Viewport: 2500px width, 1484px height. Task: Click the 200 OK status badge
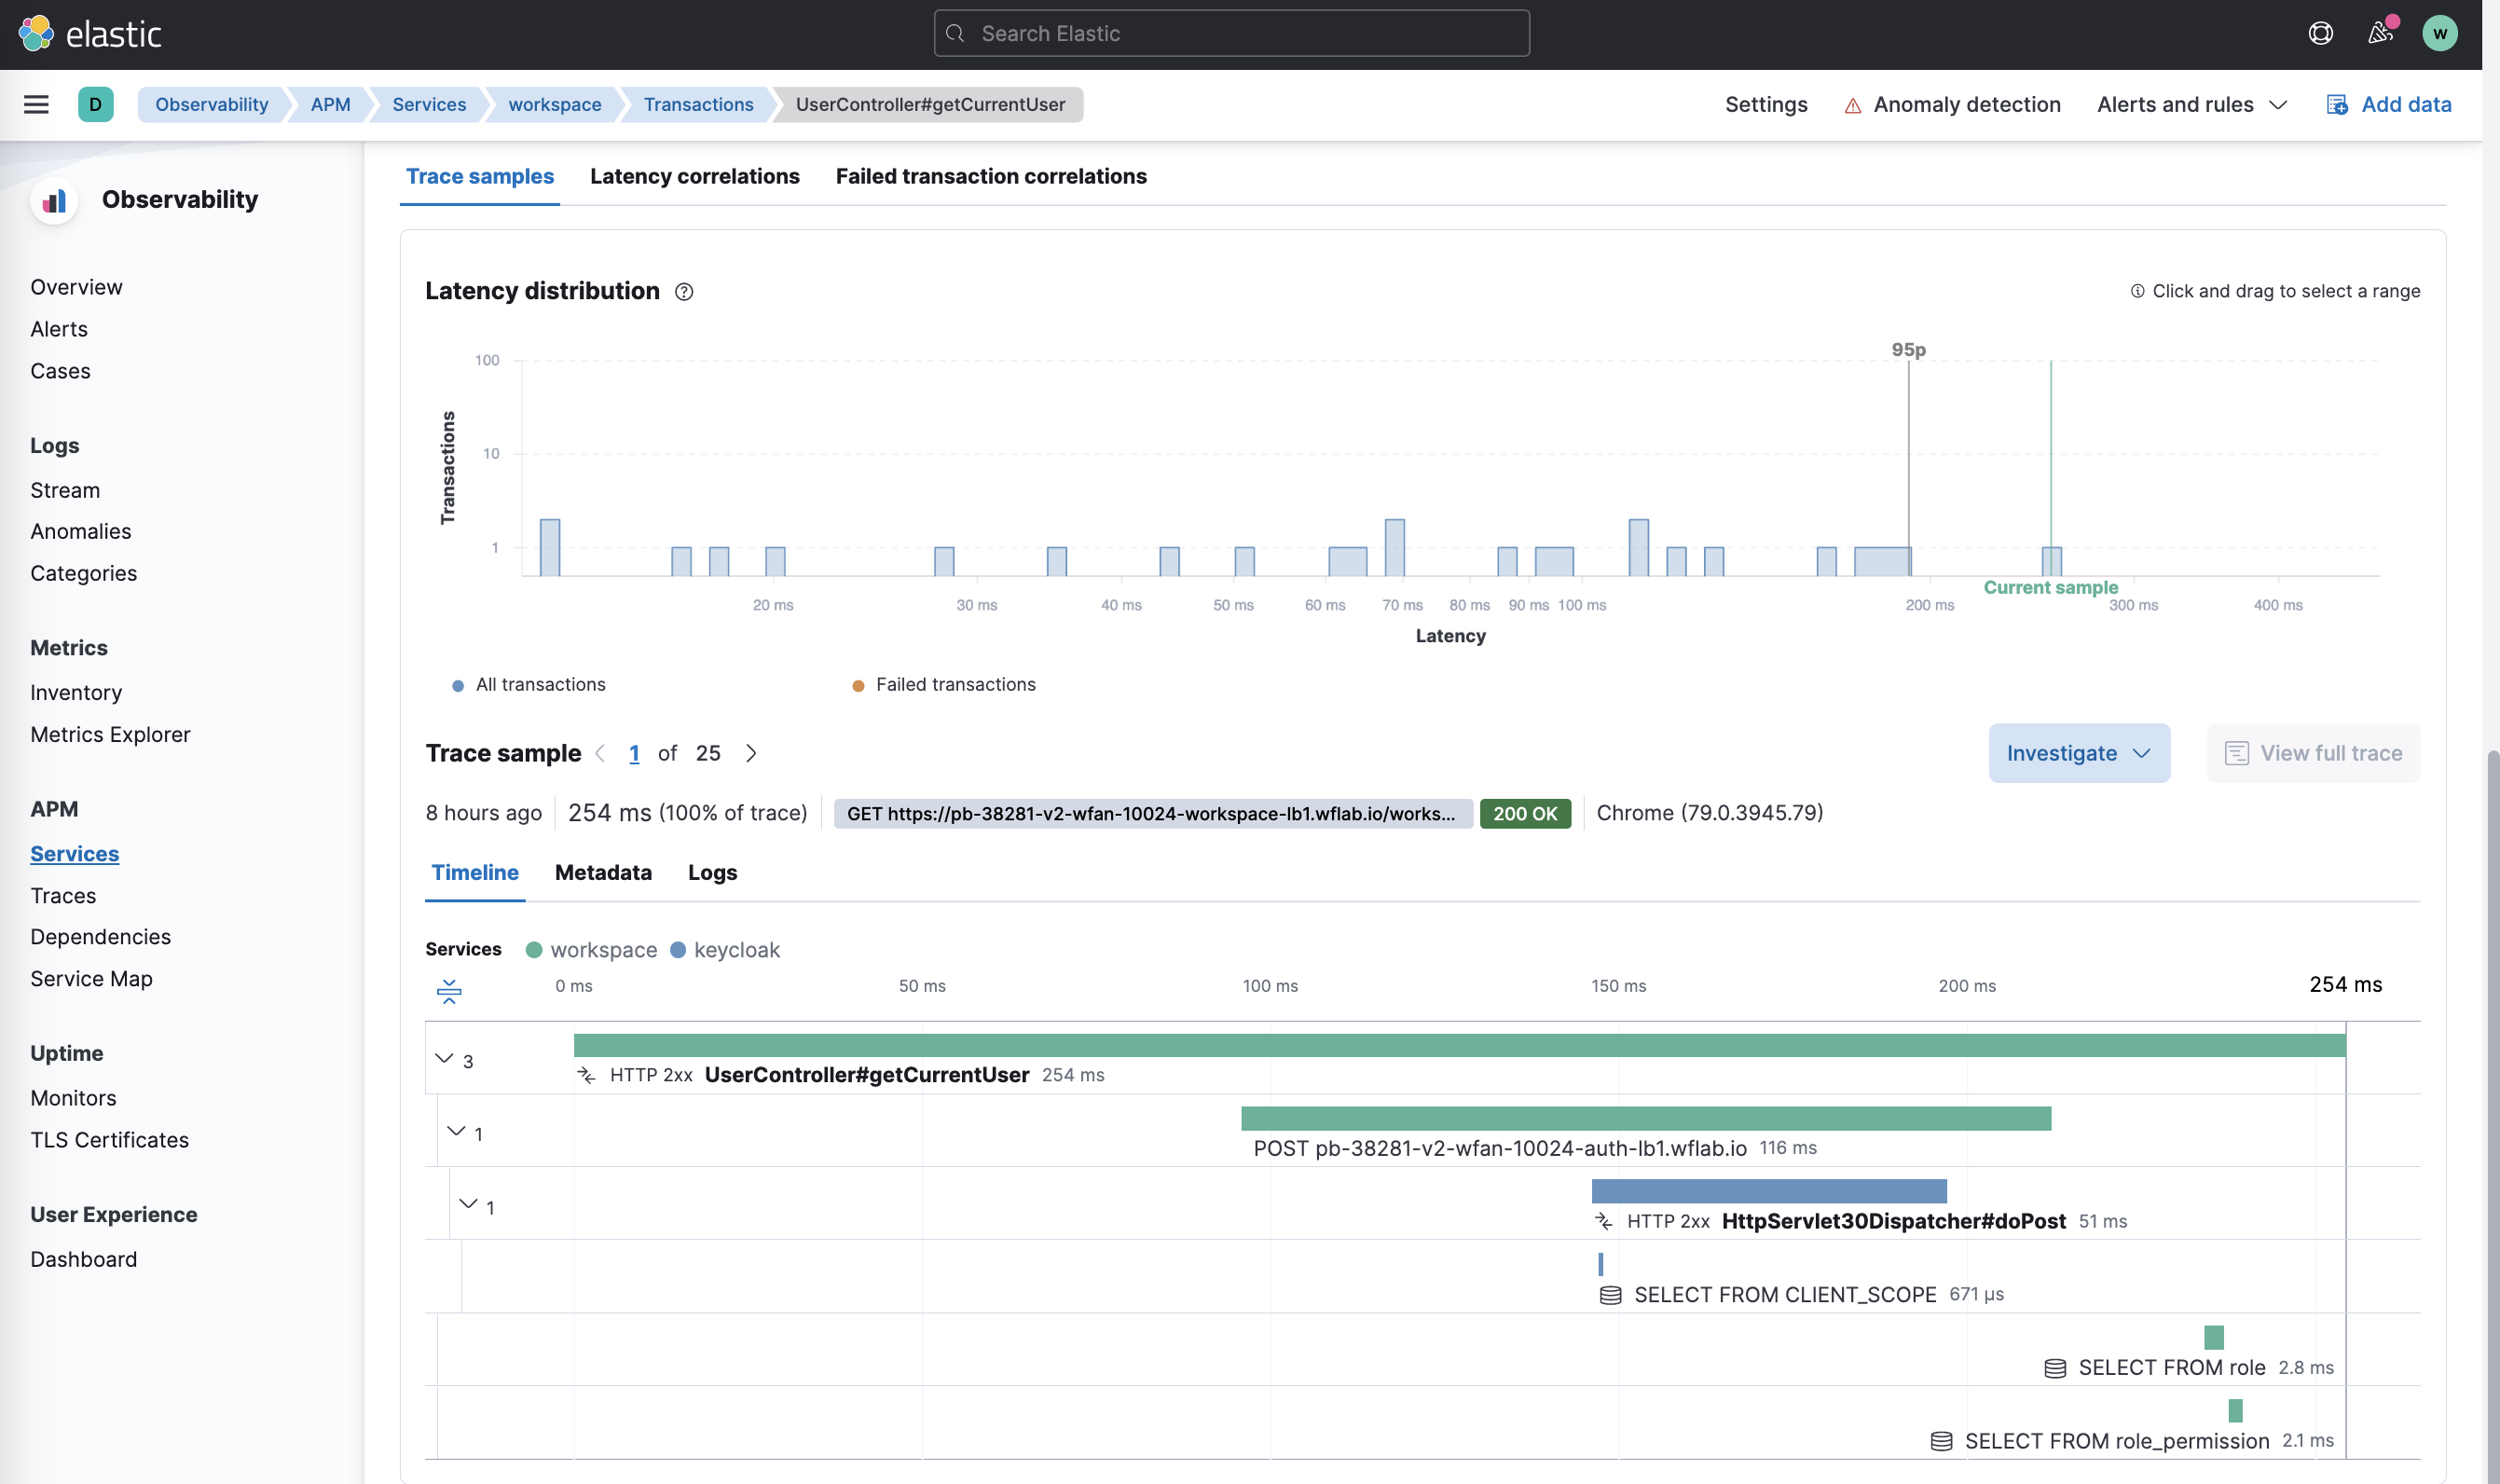click(1525, 814)
